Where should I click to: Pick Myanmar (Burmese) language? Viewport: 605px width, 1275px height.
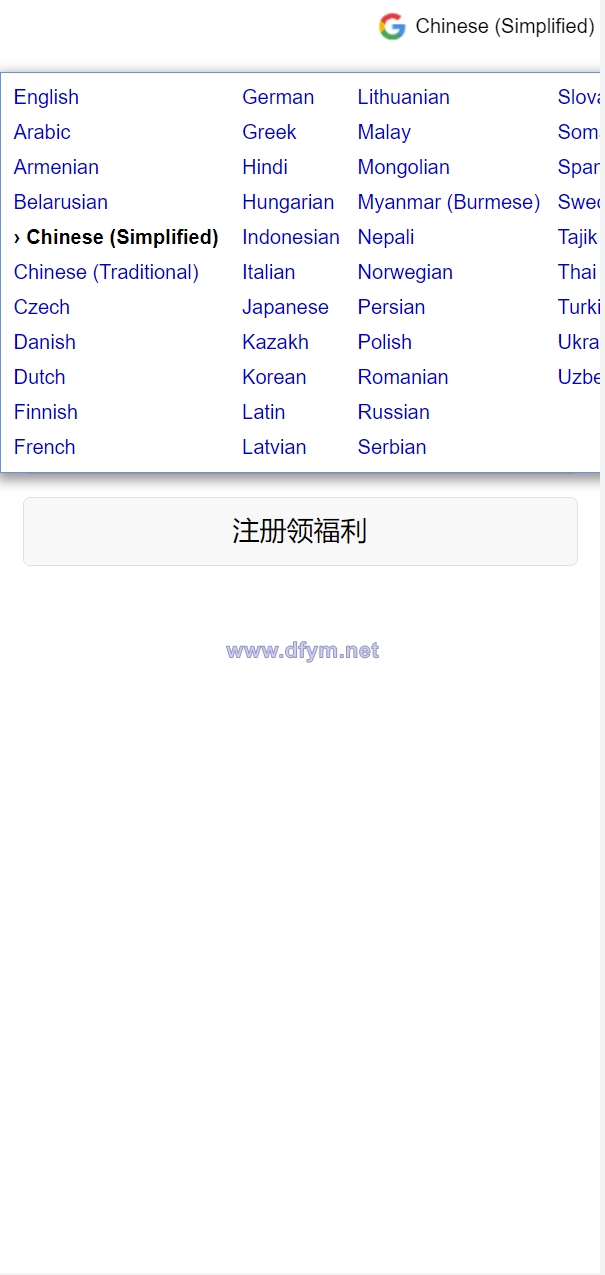[x=449, y=202]
